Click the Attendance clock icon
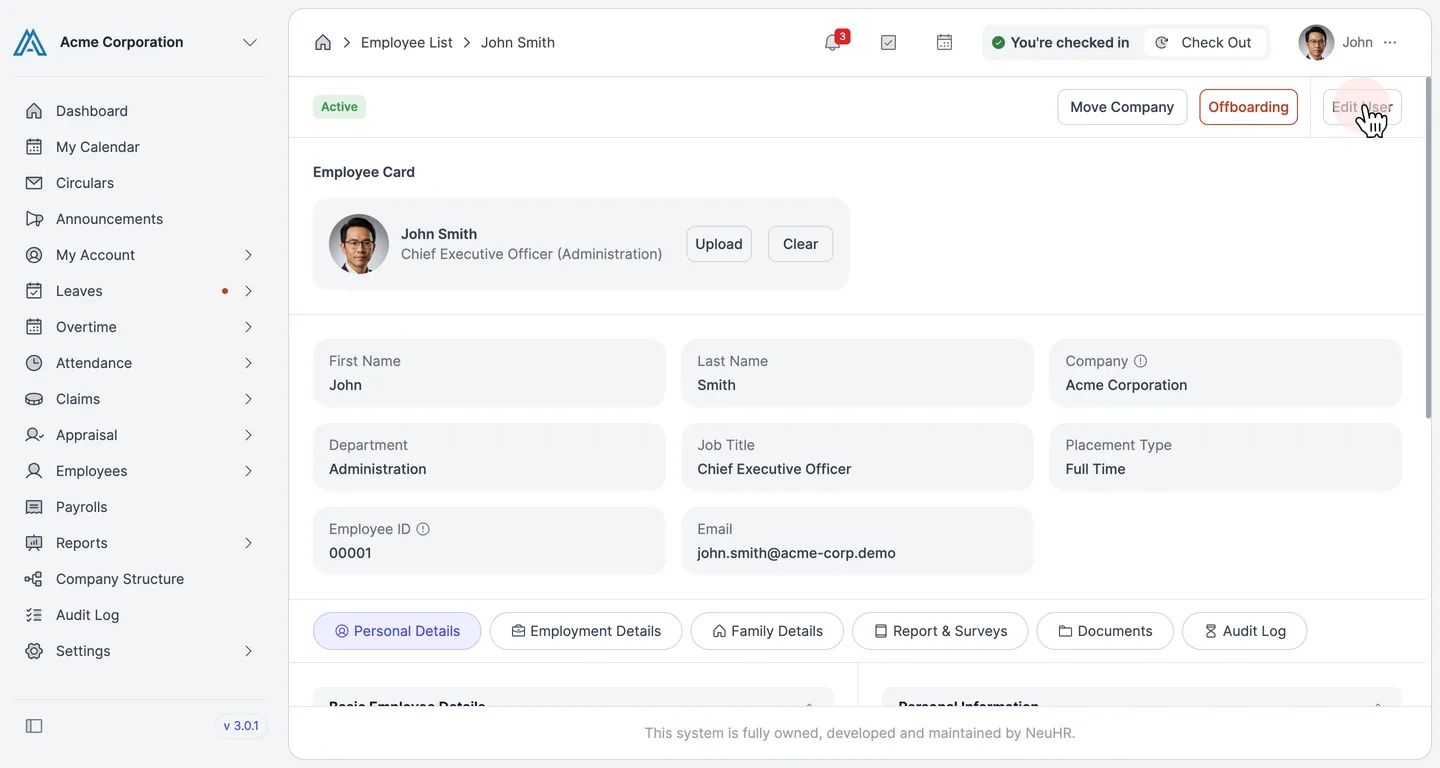This screenshot has height=768, width=1440. 34,363
